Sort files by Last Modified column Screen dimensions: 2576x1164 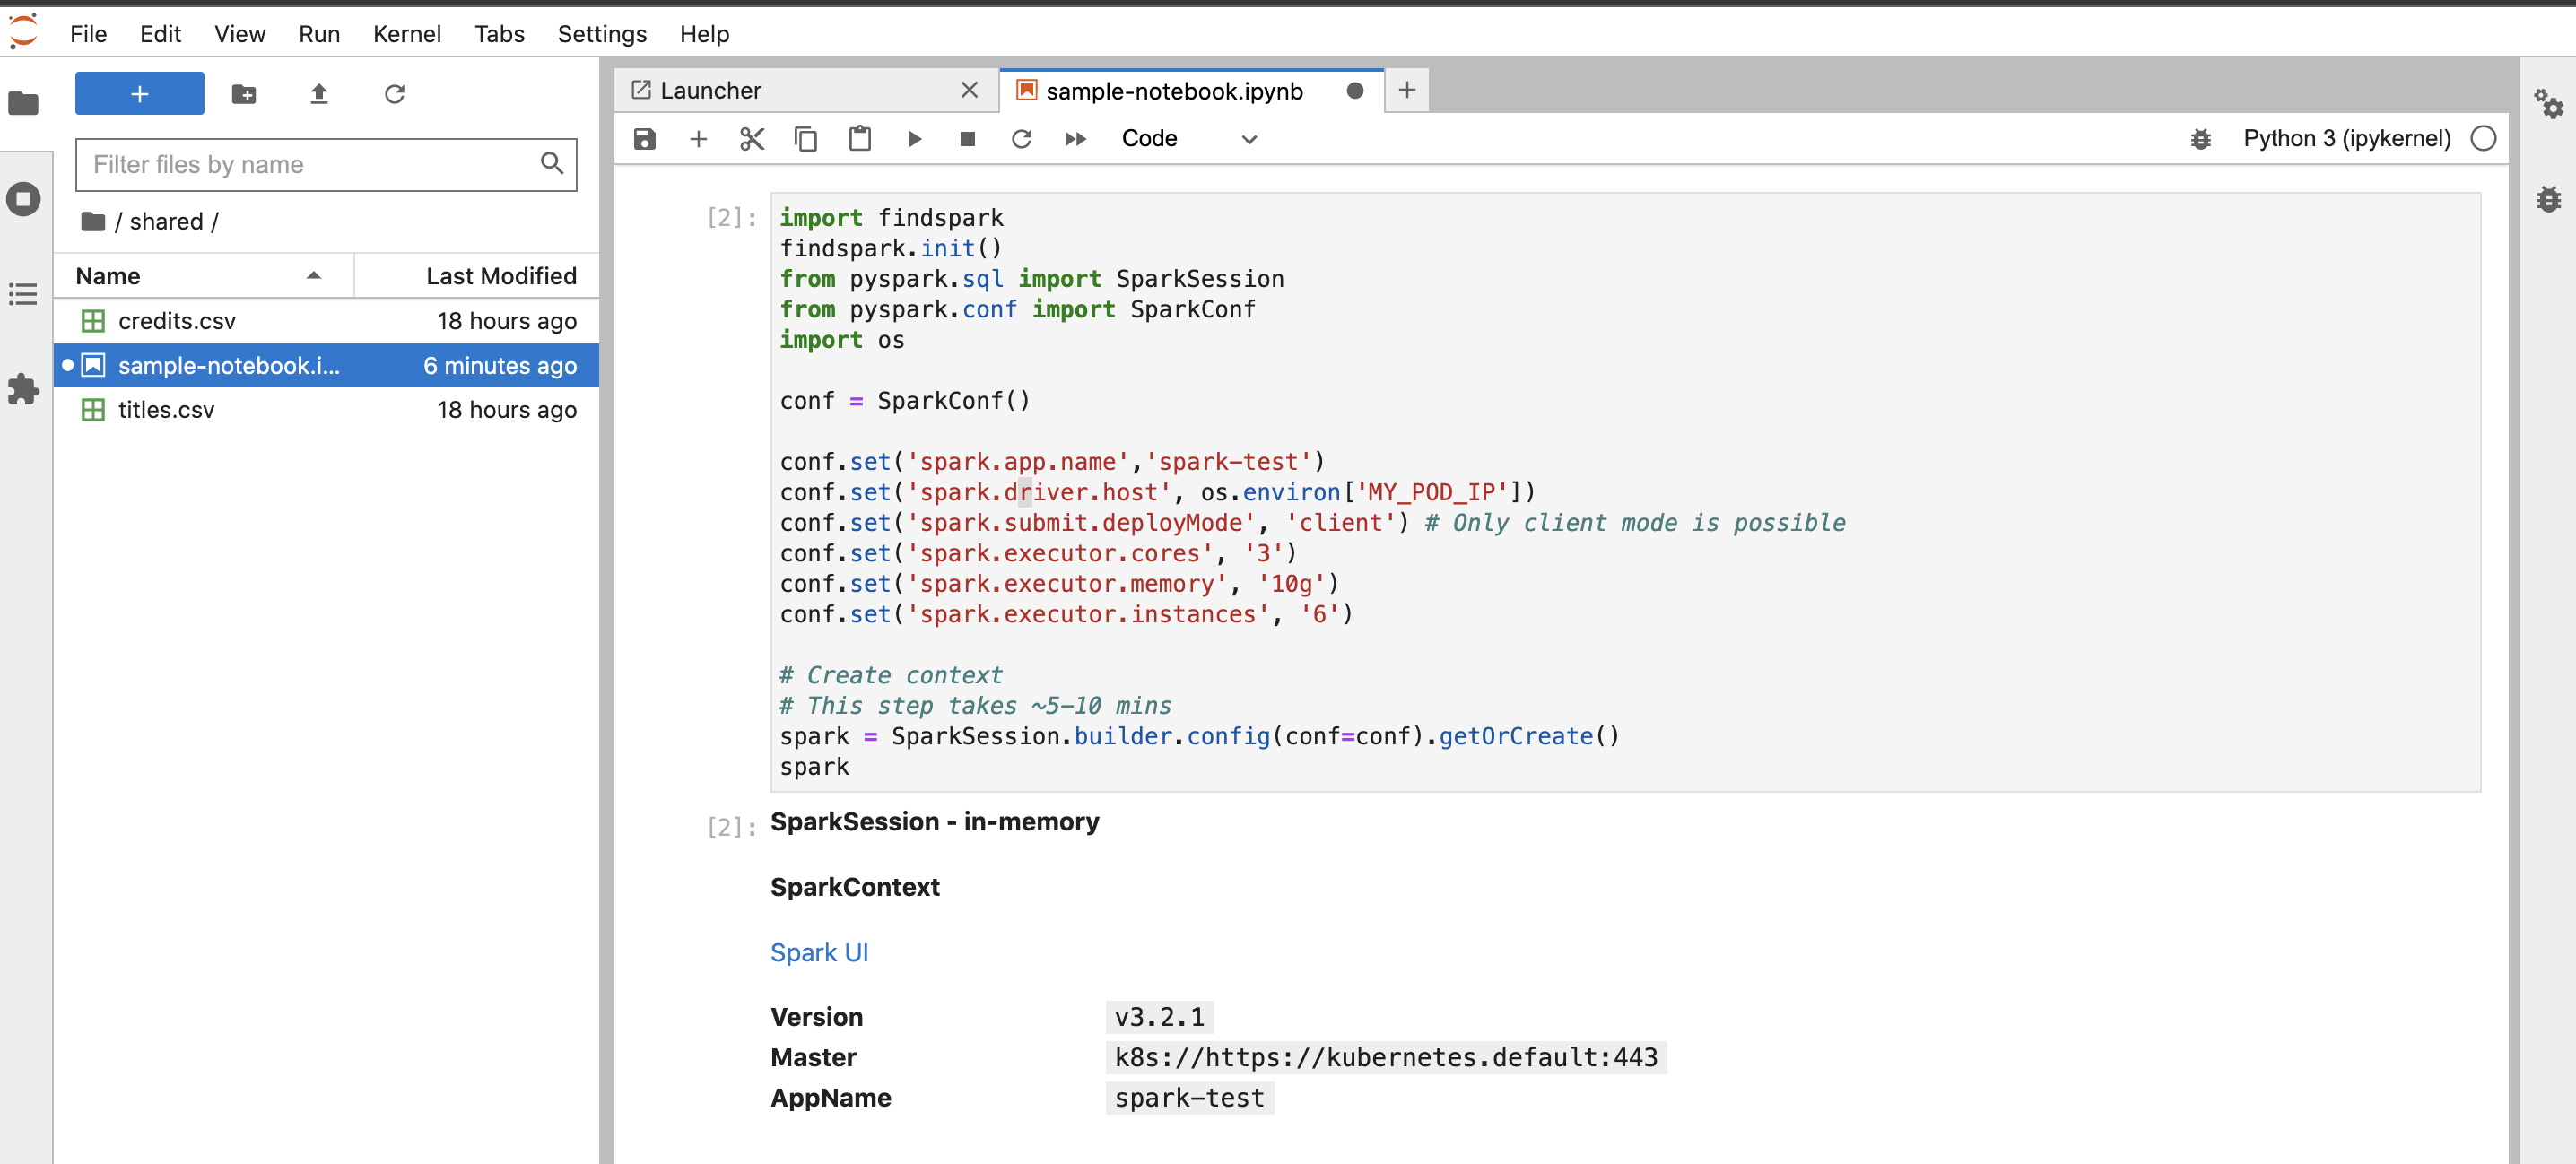pos(500,275)
